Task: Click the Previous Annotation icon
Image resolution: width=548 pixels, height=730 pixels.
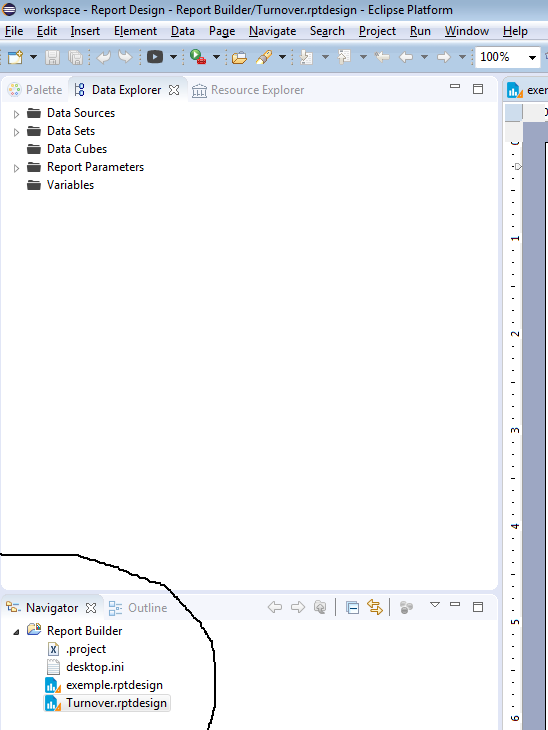Action: coord(344,57)
